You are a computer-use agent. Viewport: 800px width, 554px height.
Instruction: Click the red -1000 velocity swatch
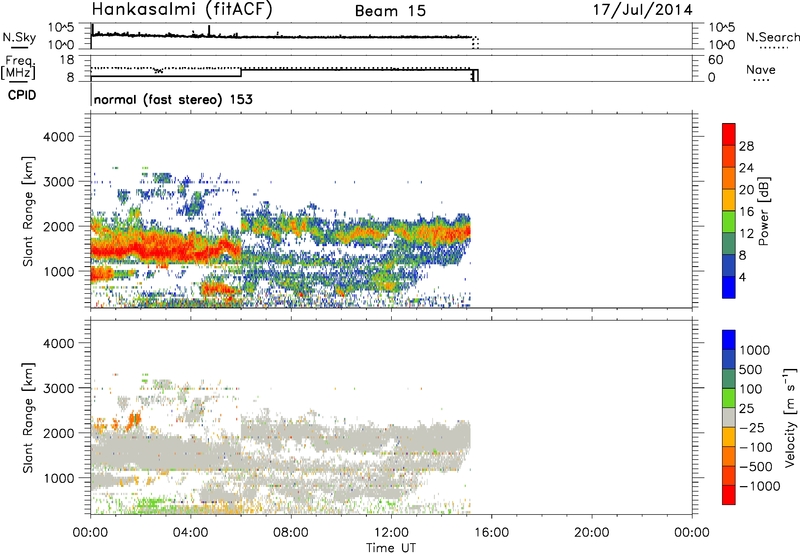[x=729, y=495]
